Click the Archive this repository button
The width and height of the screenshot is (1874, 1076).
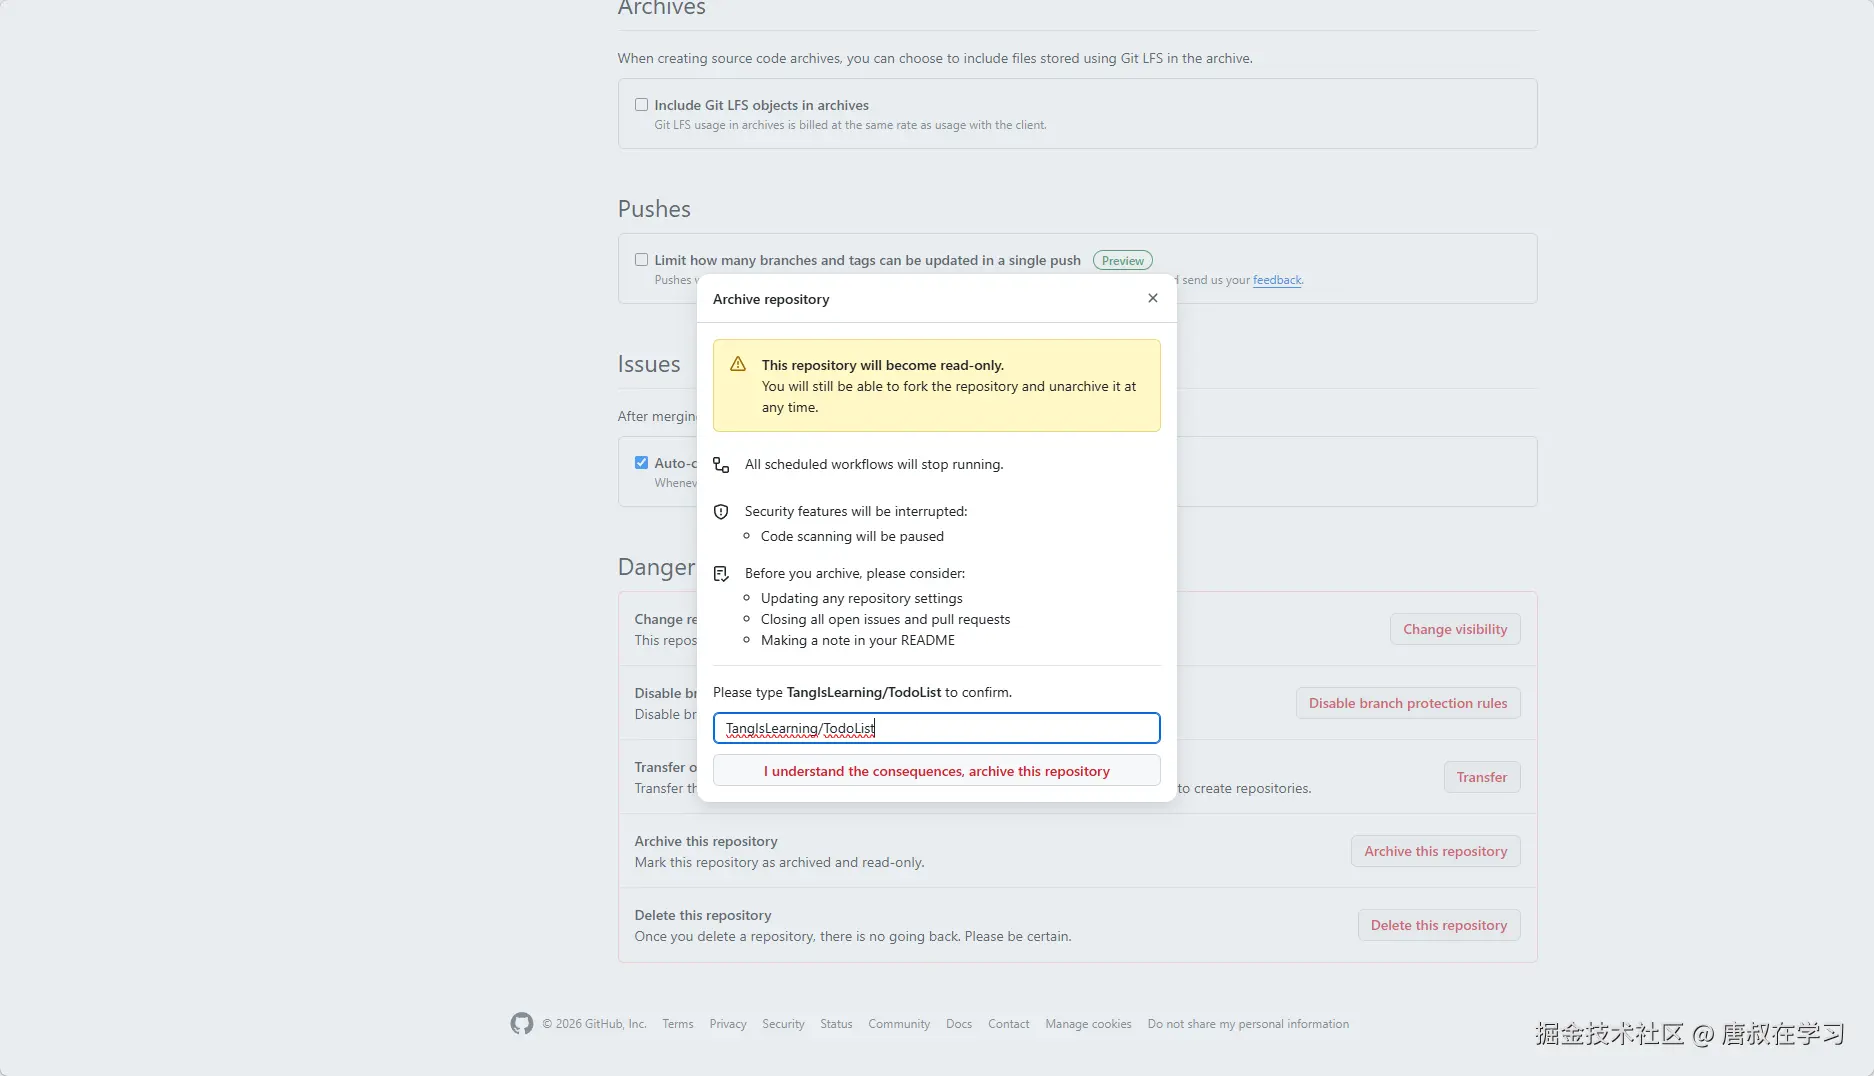[1436, 851]
